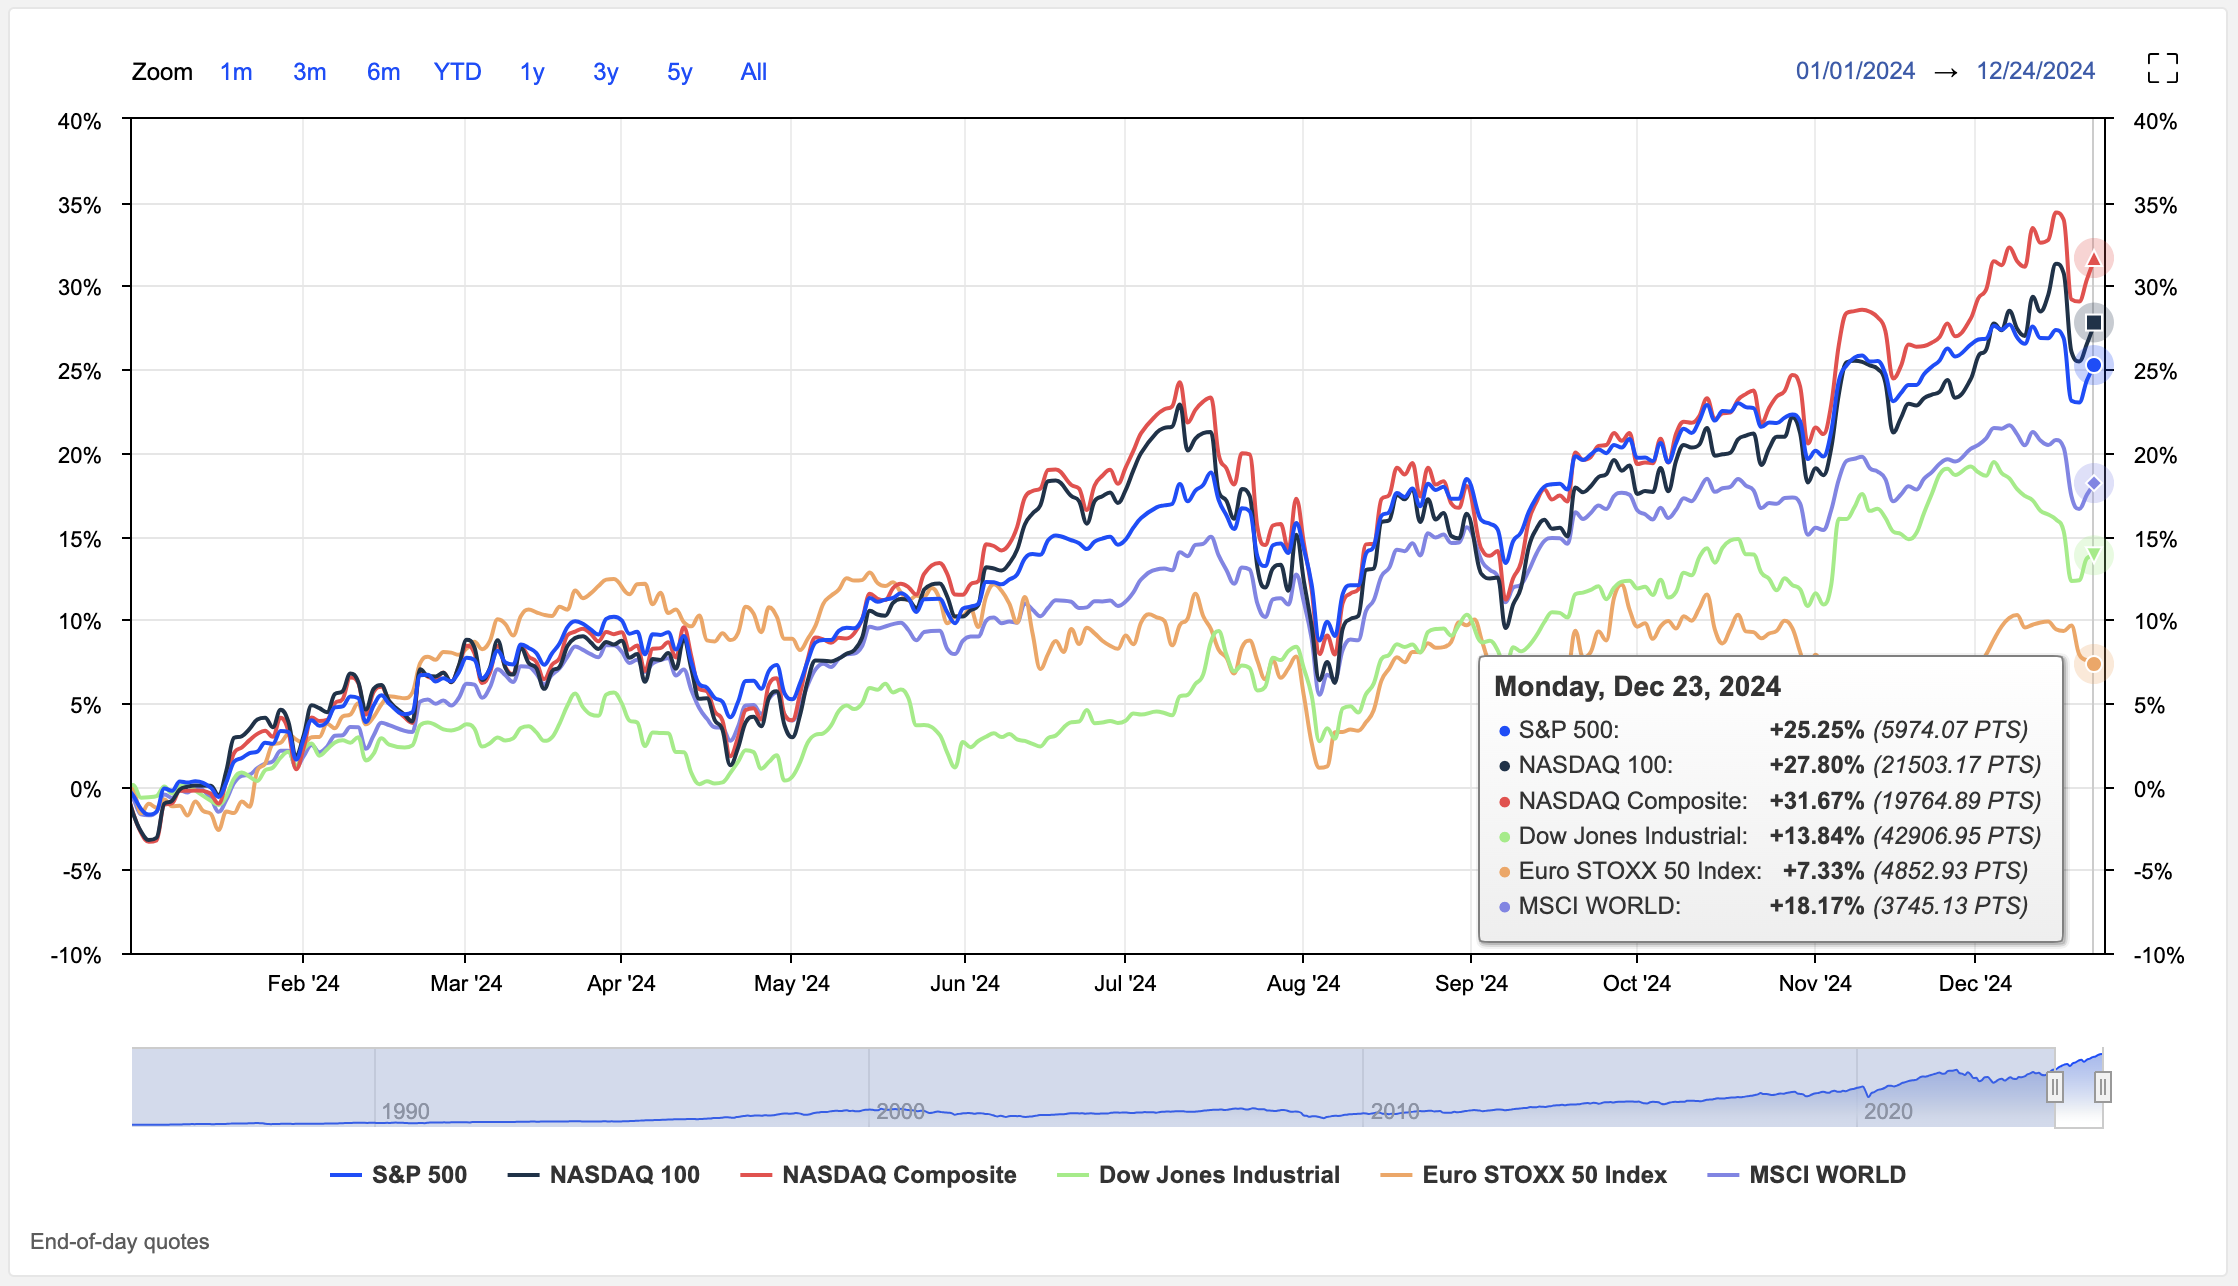Toggle the S&P 500 series in legend

coord(399,1175)
